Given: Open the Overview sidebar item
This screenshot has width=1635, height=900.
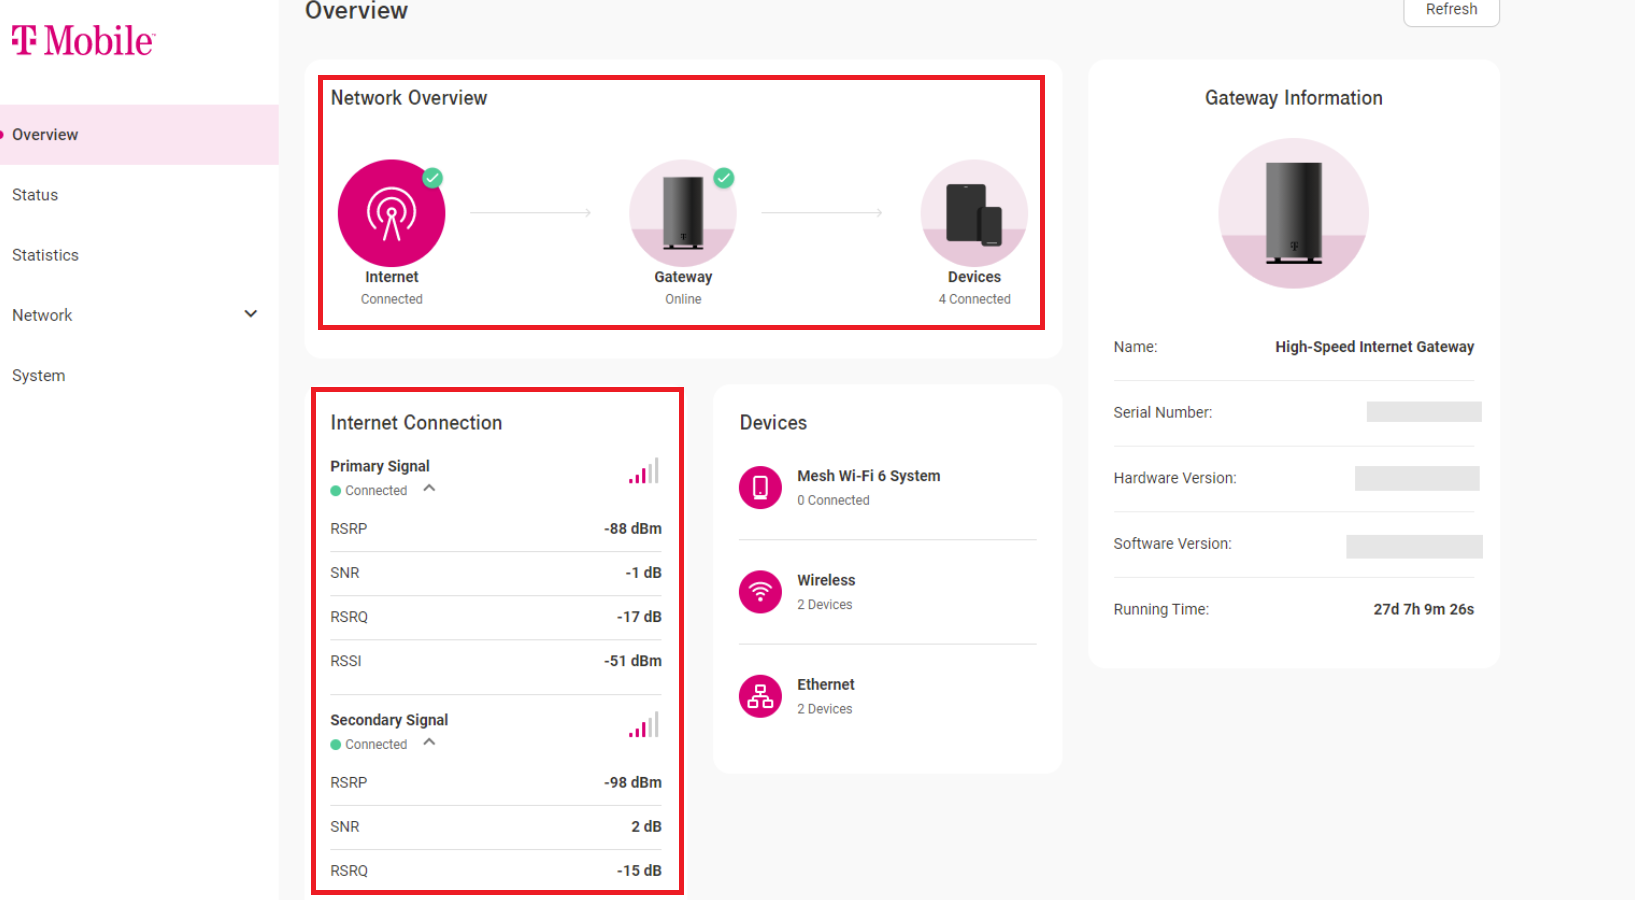Looking at the screenshot, I should (x=45, y=134).
